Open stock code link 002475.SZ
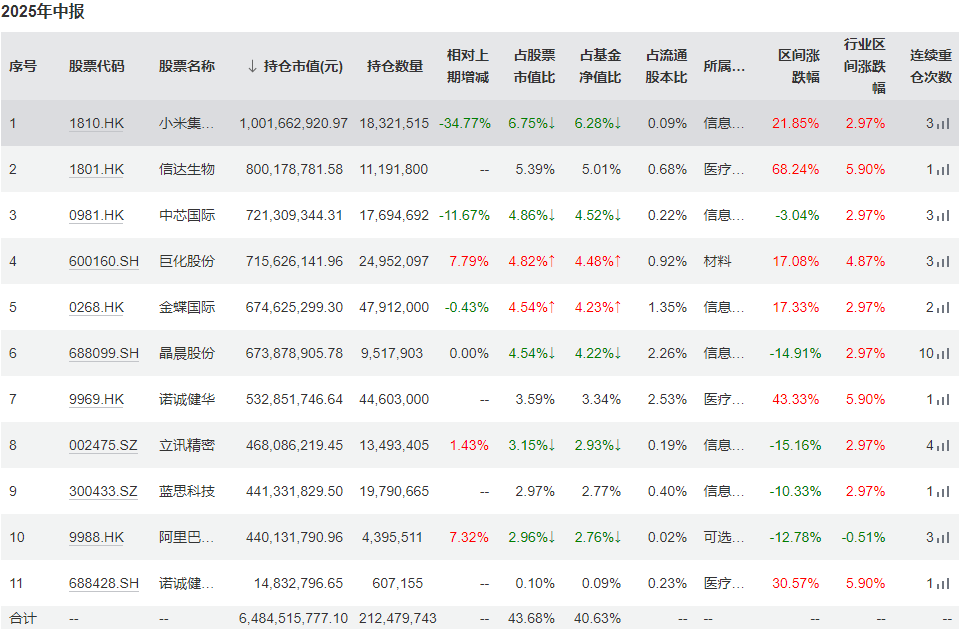This screenshot has height=629, width=959. (103, 445)
